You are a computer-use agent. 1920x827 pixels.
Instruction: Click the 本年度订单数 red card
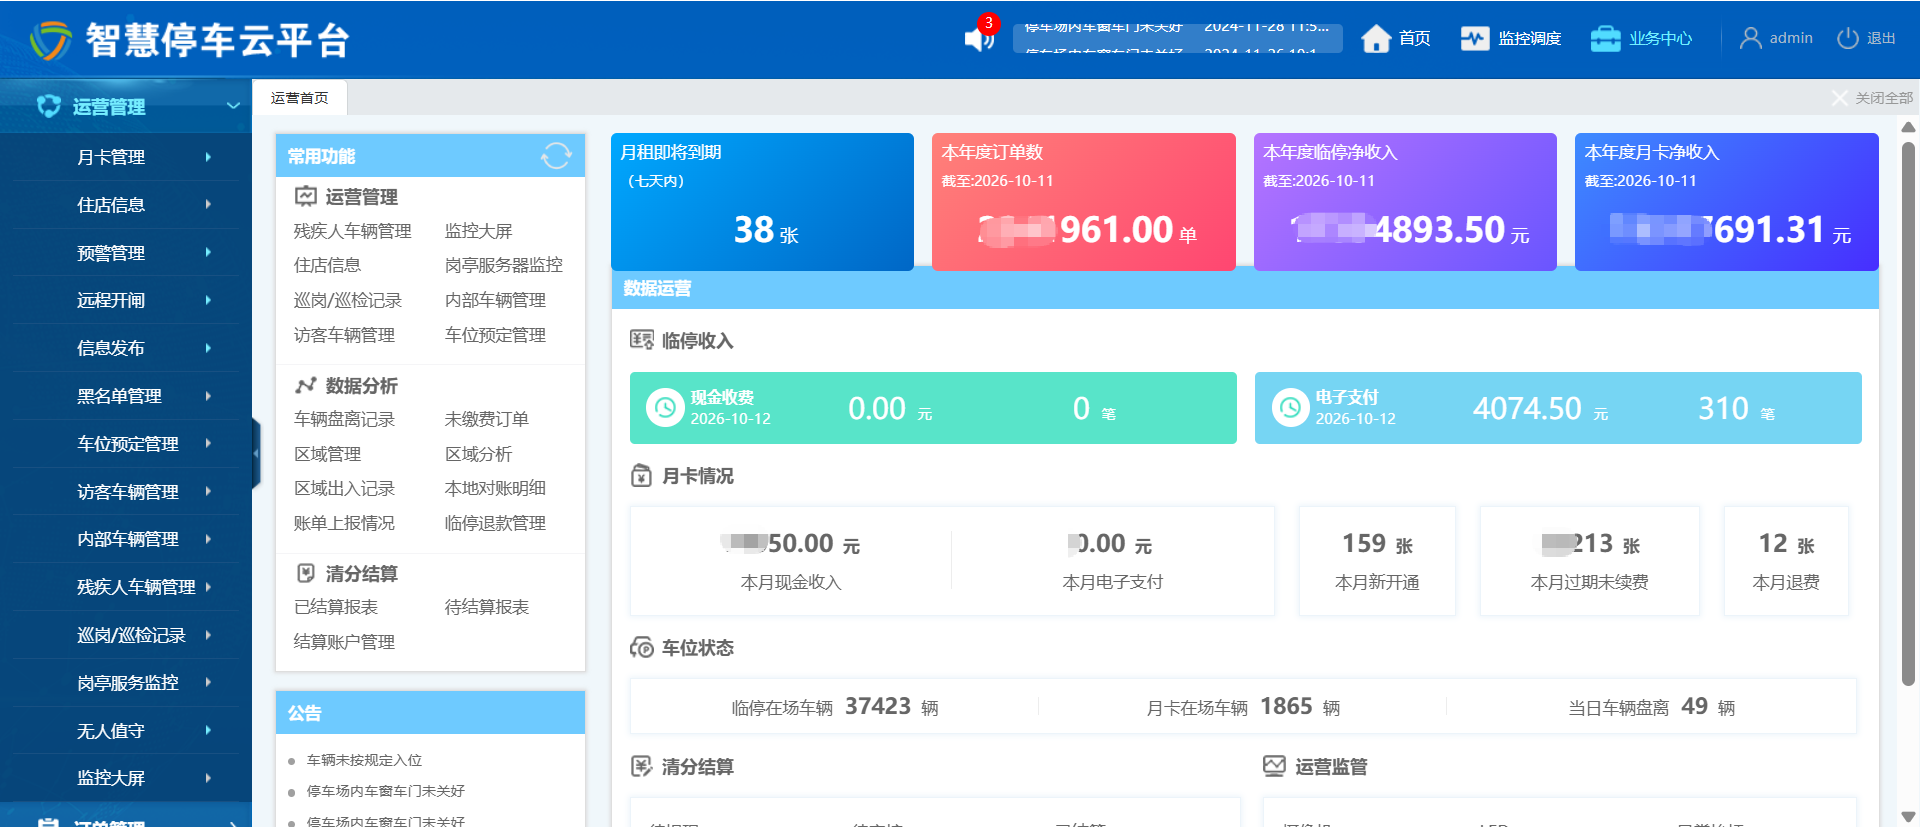1084,202
